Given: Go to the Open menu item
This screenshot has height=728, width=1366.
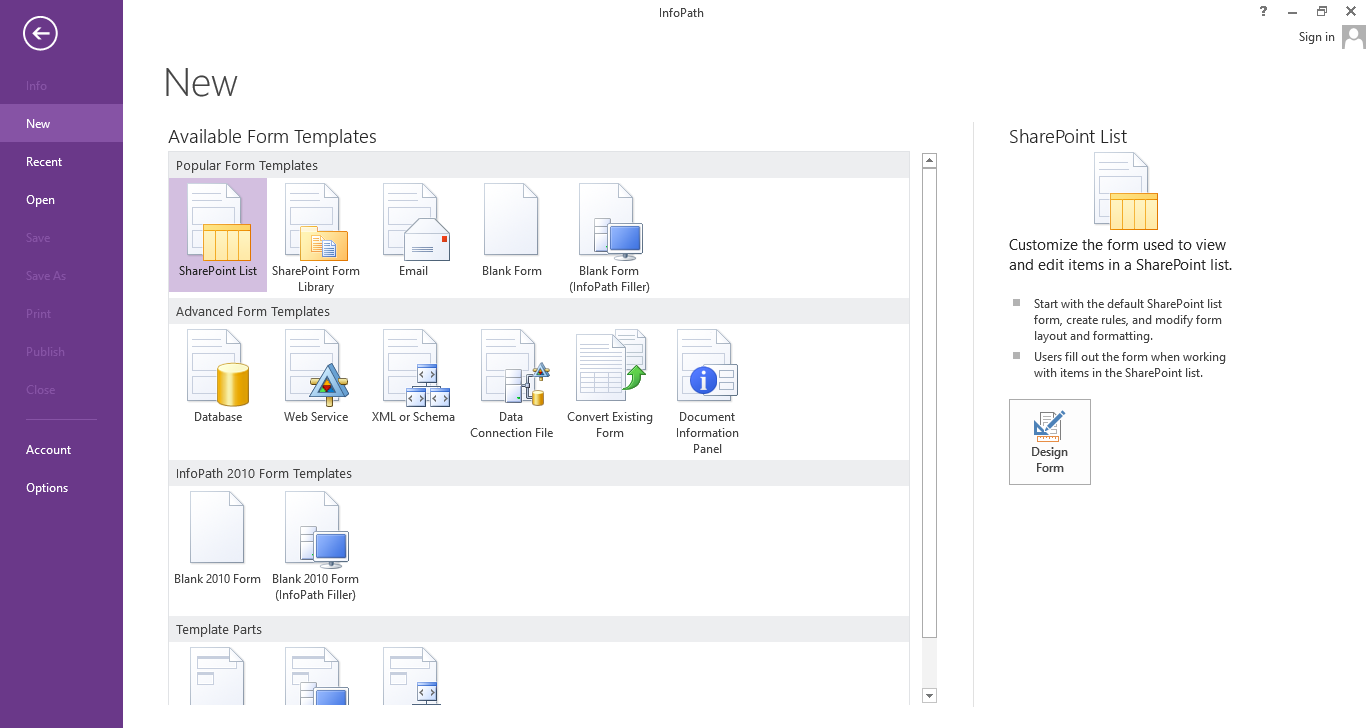Looking at the screenshot, I should (x=41, y=200).
